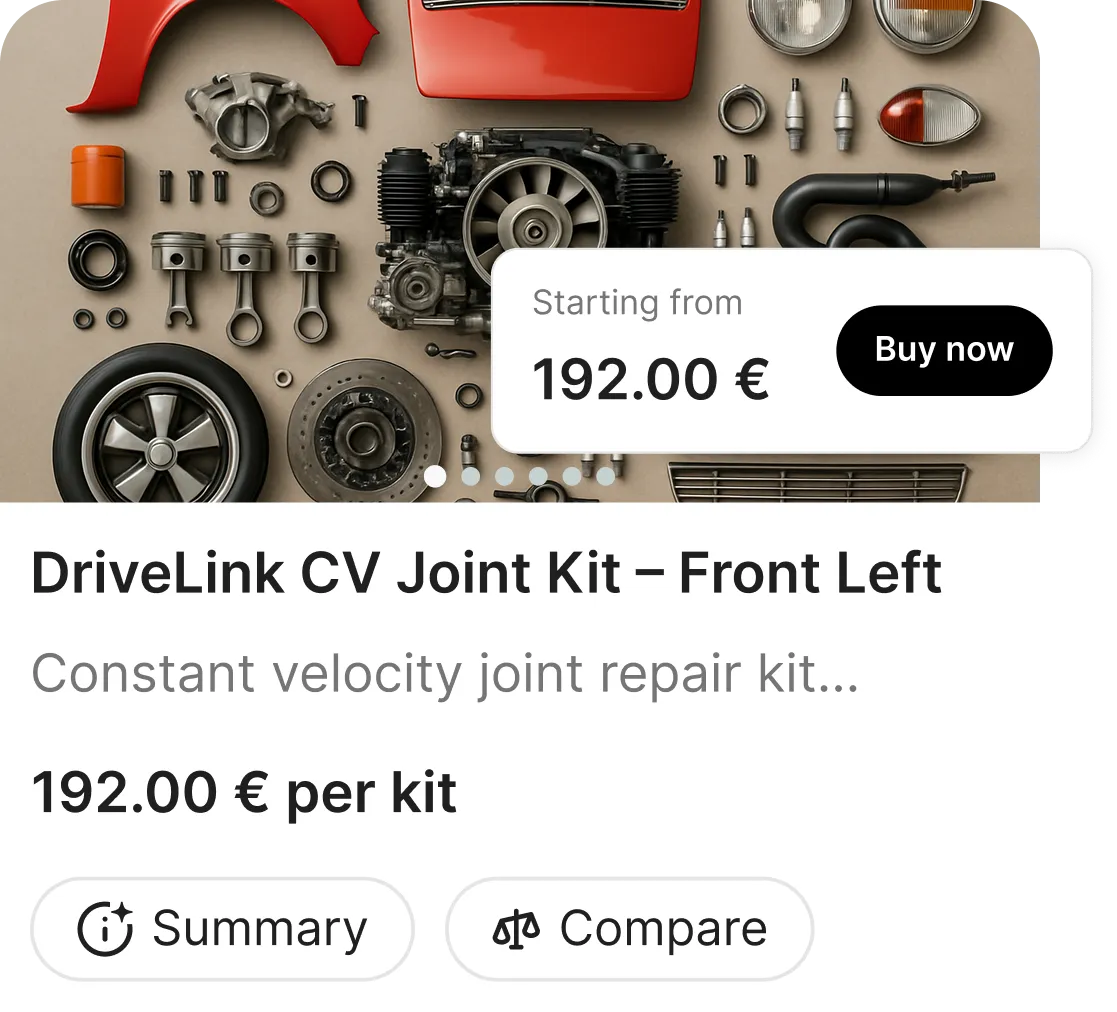The image size is (1117, 1012).
Task: Click the Starting from label
Action: coord(638,303)
